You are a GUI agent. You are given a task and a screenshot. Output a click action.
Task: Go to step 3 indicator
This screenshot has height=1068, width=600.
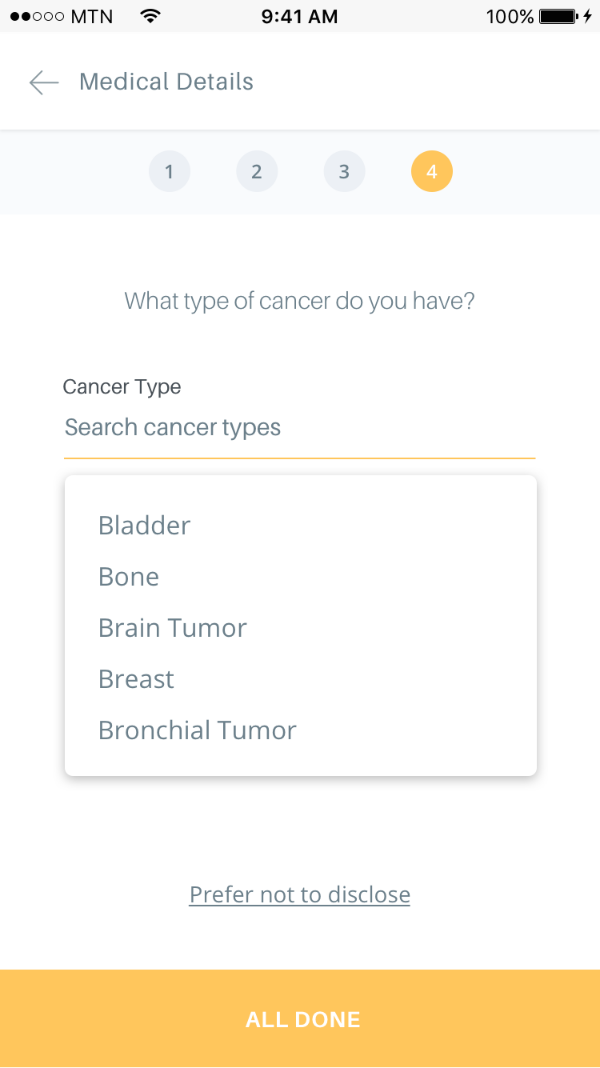[x=344, y=172]
